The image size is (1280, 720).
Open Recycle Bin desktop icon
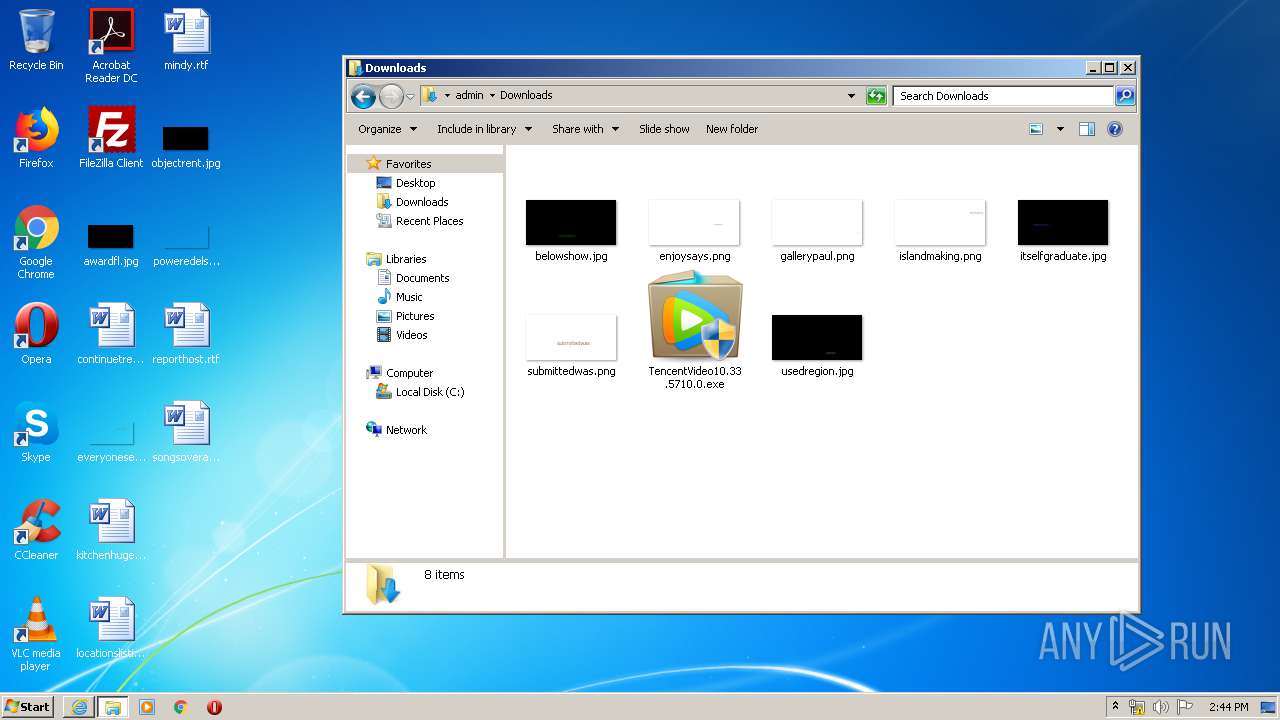coord(36,40)
